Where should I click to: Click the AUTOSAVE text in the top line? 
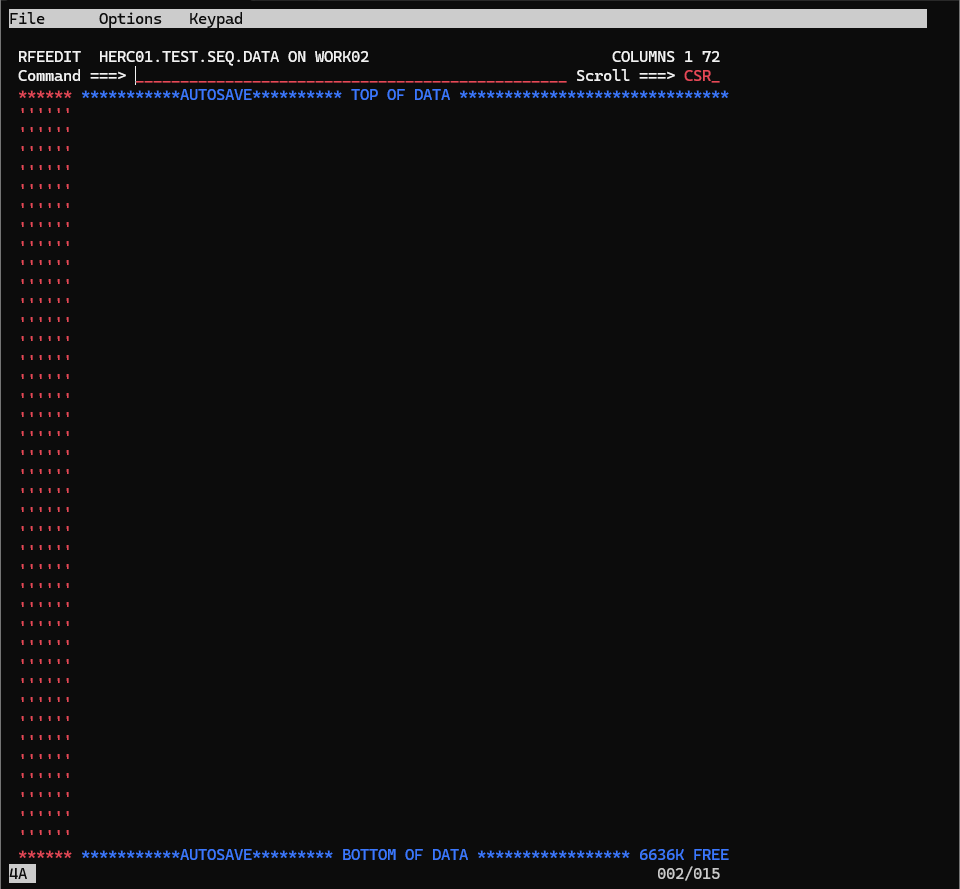pyautogui.click(x=216, y=95)
